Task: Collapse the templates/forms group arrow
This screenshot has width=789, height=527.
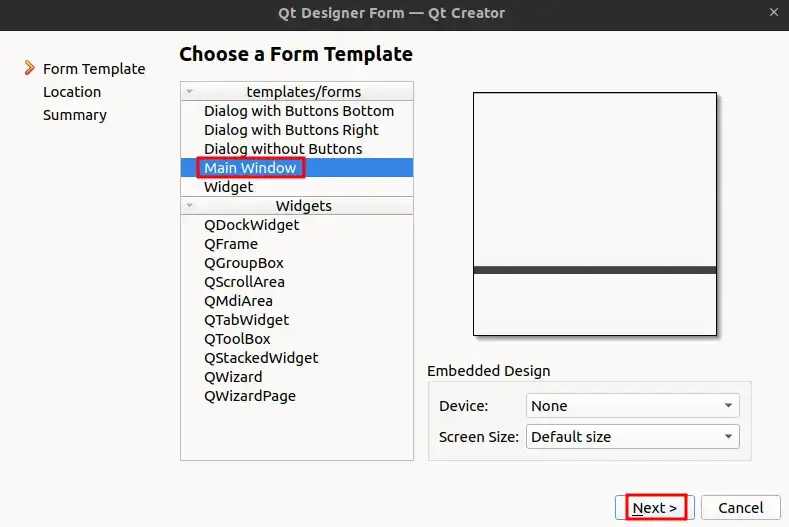Action: (x=190, y=92)
